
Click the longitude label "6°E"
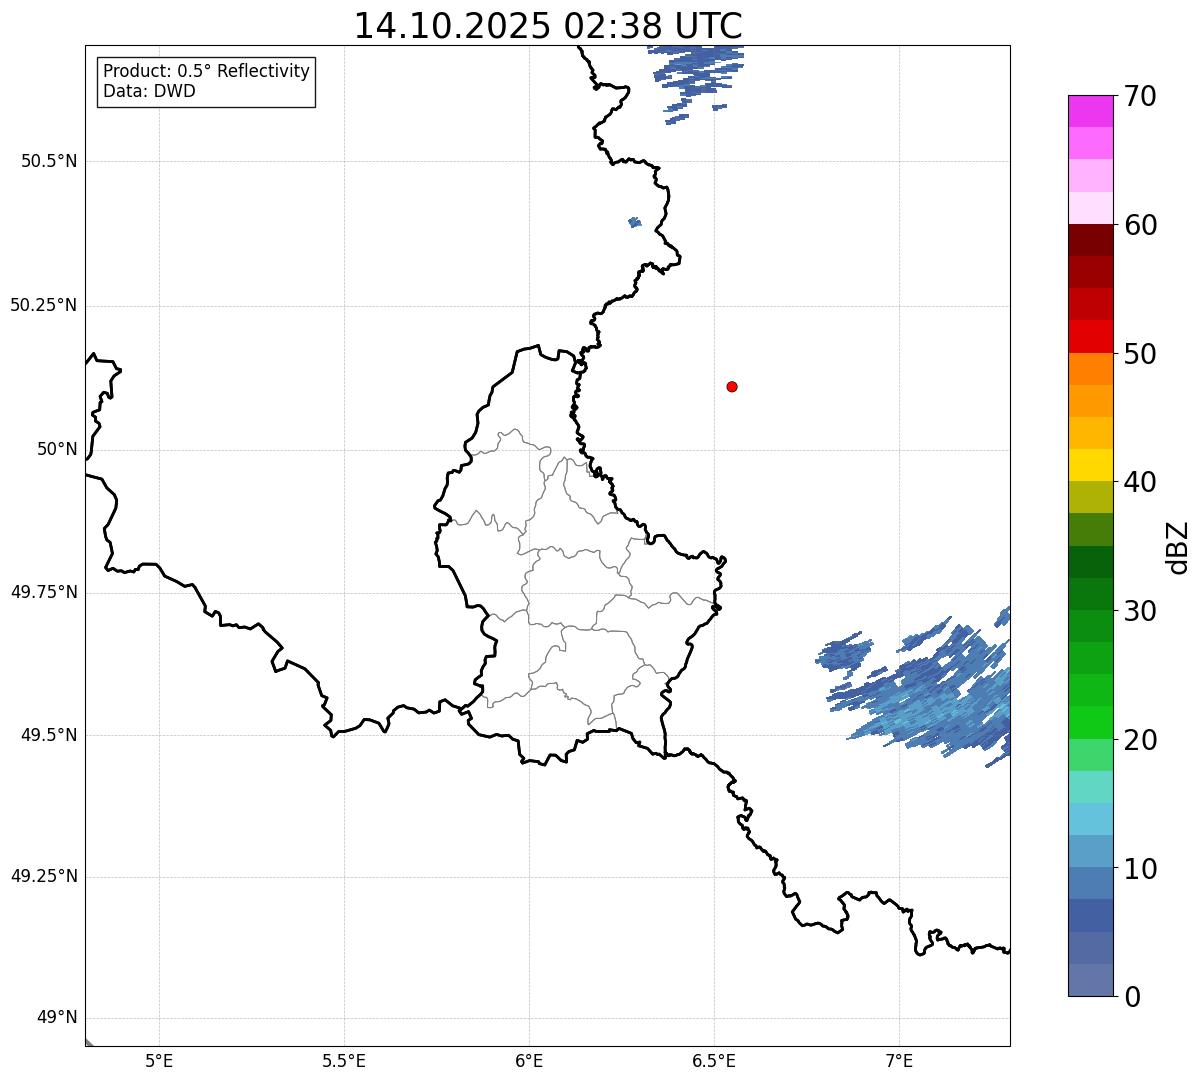click(529, 1060)
